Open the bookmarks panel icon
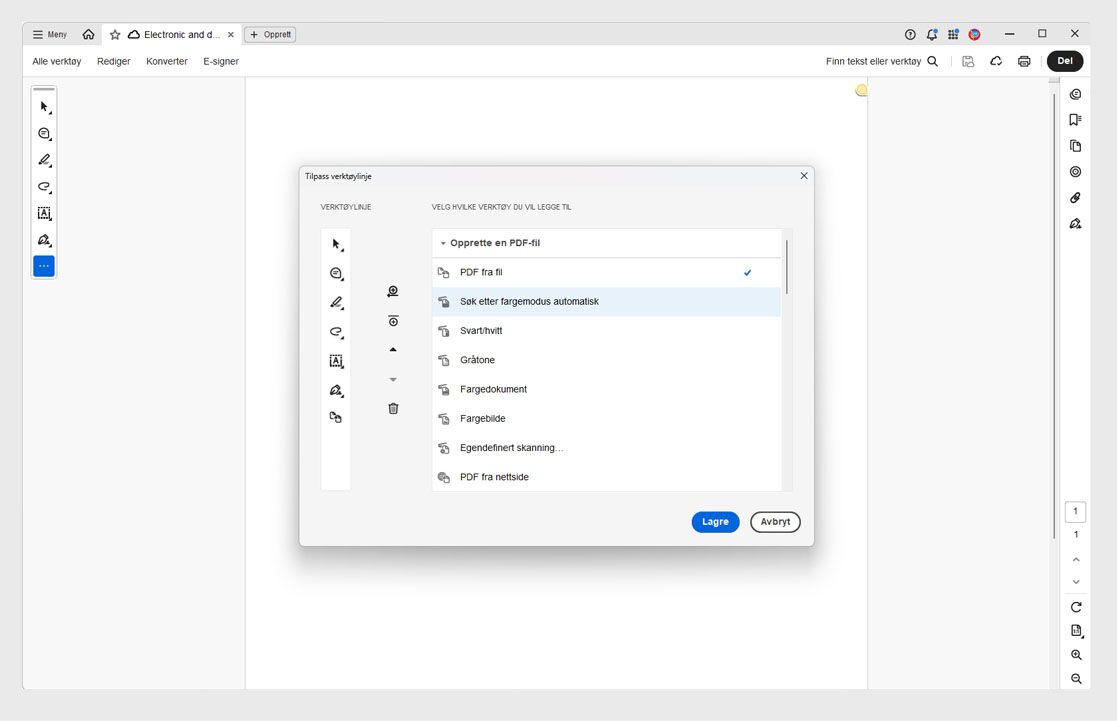 pos(1076,120)
